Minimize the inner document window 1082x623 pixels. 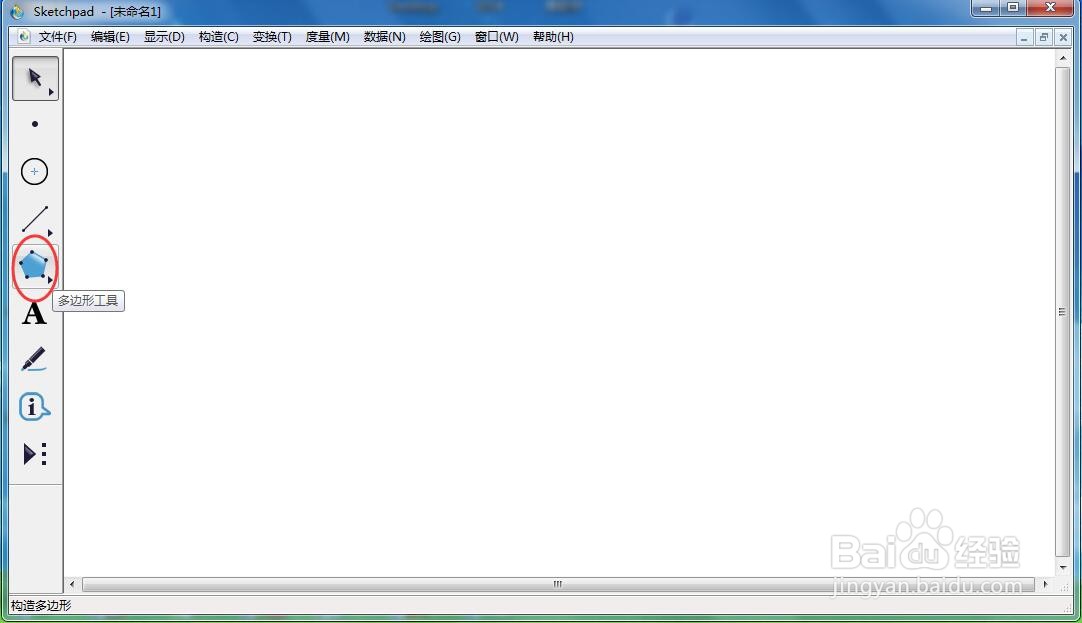[x=1024, y=37]
